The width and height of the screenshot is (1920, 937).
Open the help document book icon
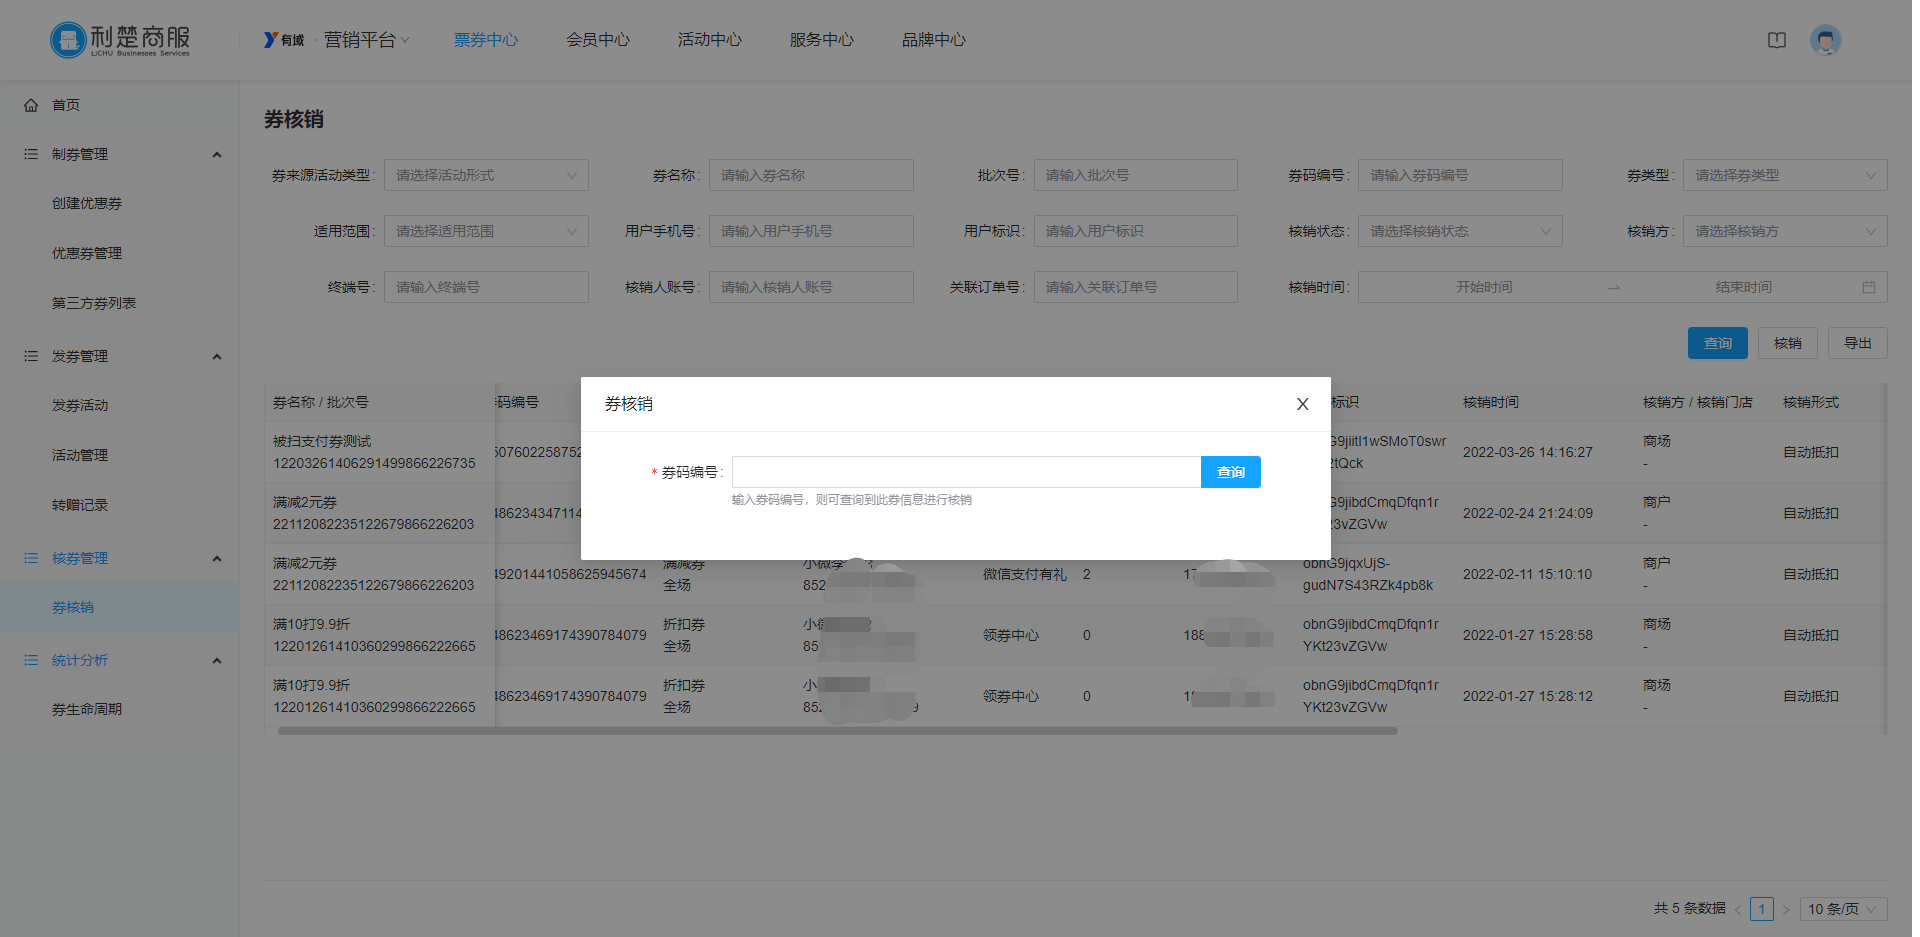click(1776, 40)
